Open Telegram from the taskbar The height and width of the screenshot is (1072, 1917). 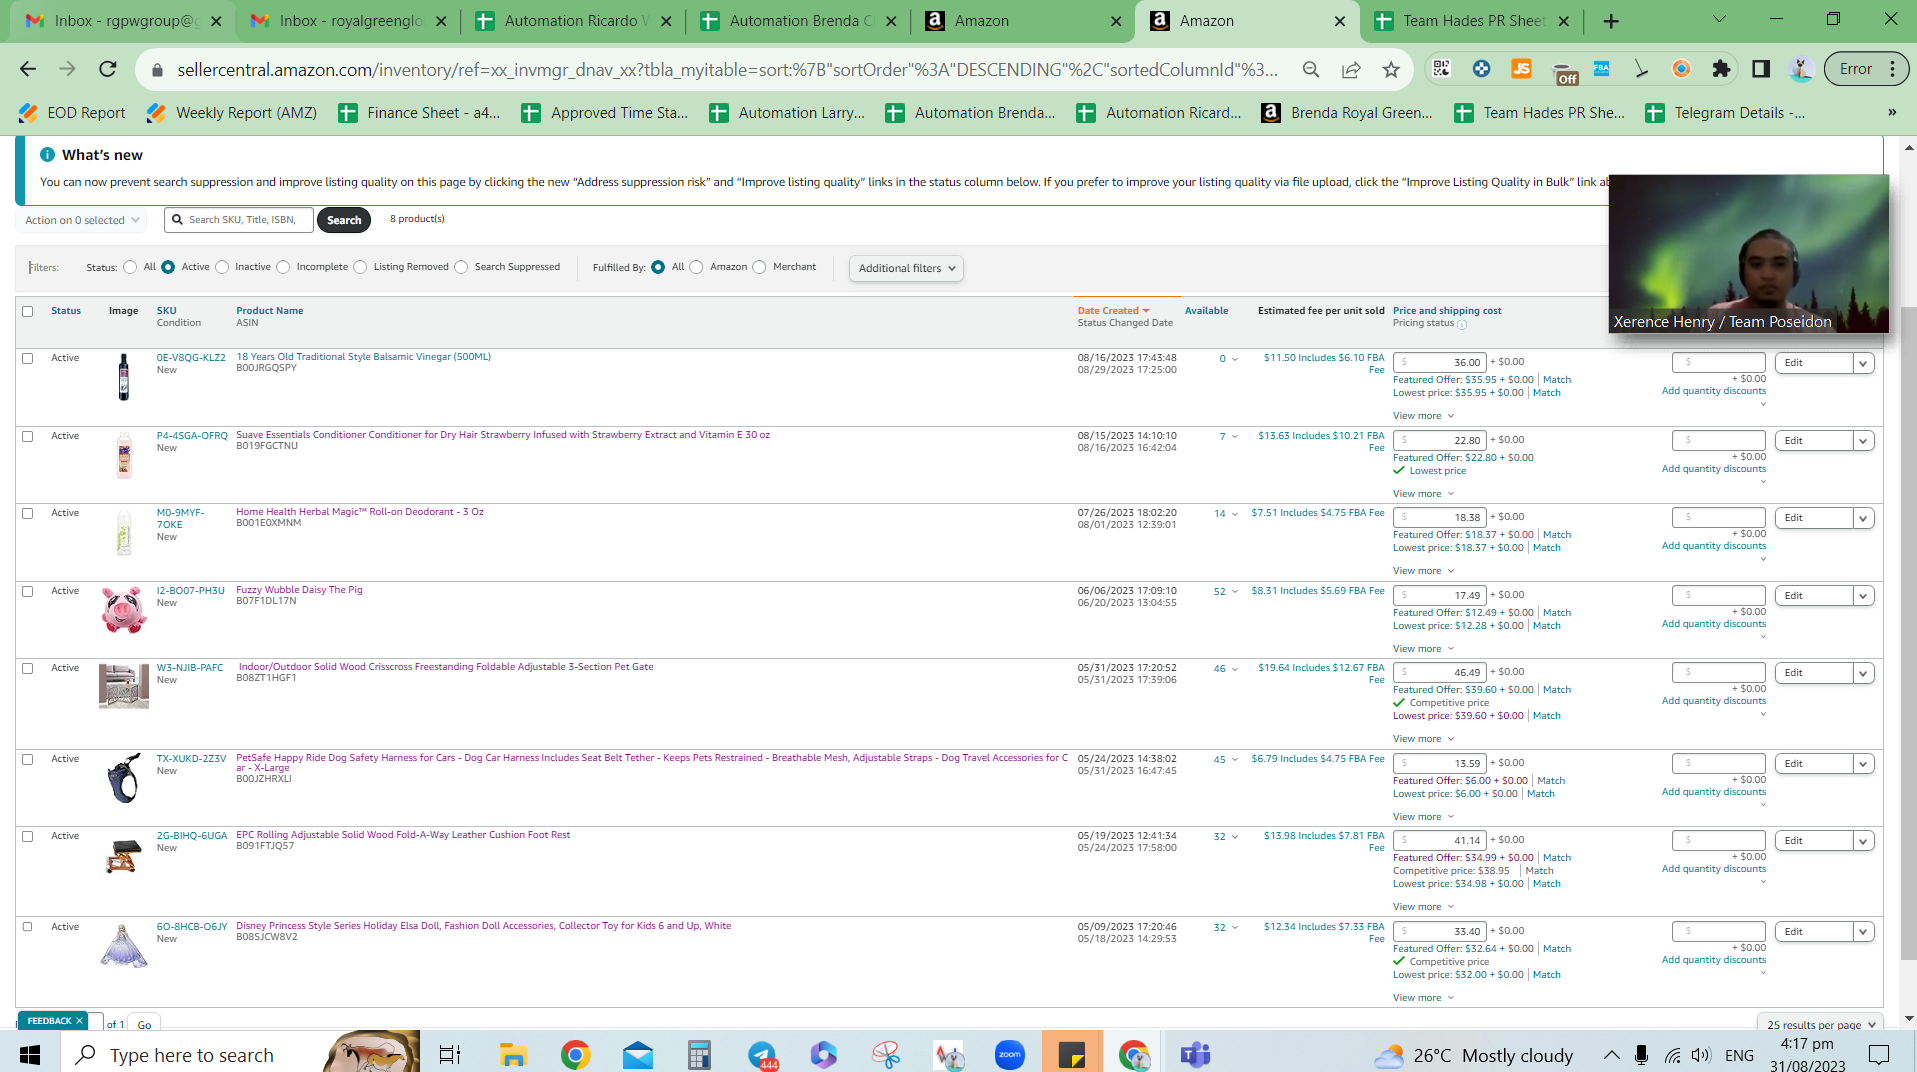762,1054
